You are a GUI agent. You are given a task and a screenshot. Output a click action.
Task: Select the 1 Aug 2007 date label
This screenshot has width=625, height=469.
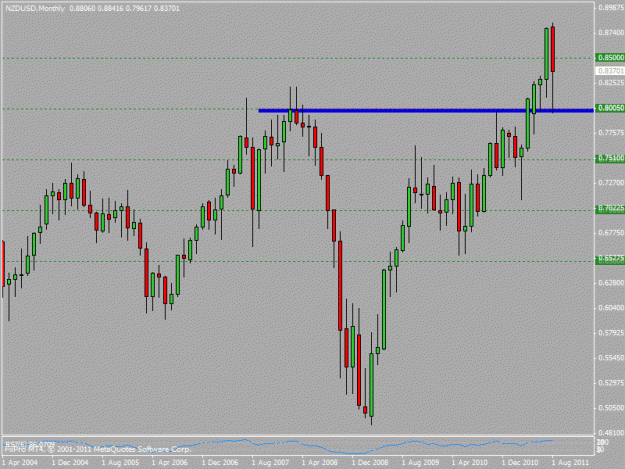coord(270,463)
